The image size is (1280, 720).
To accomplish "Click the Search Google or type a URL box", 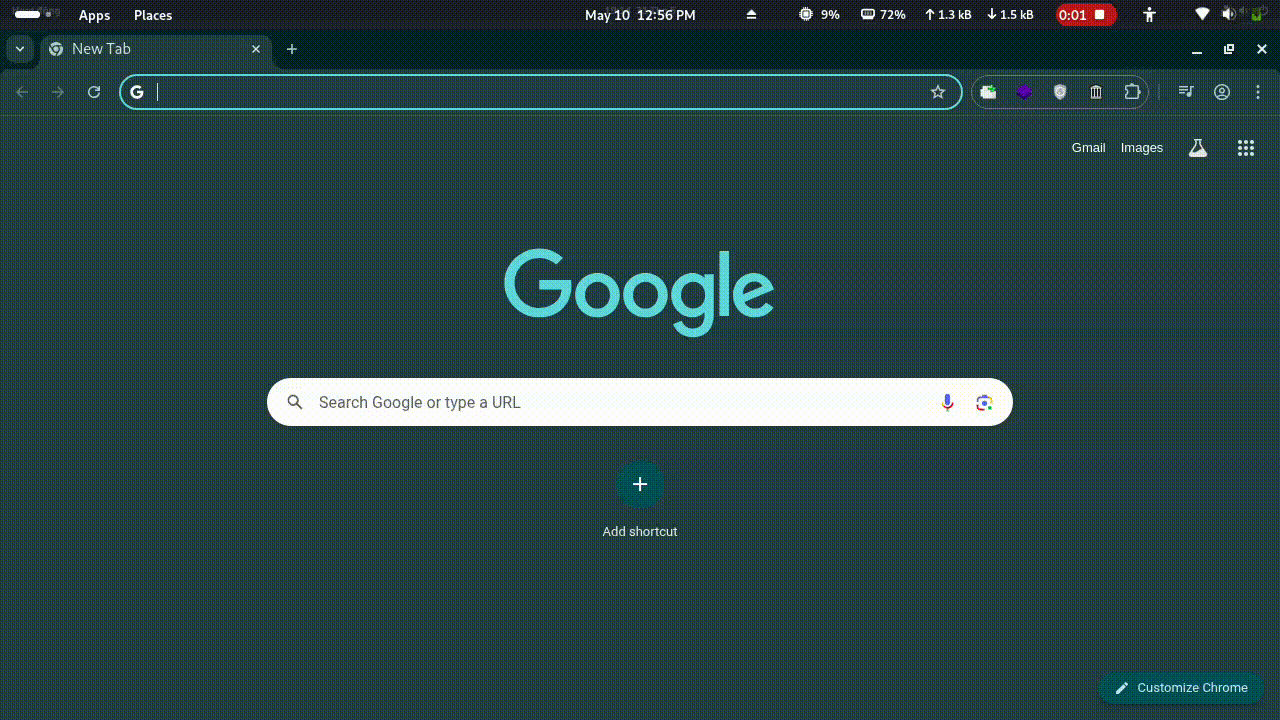I will (640, 402).
